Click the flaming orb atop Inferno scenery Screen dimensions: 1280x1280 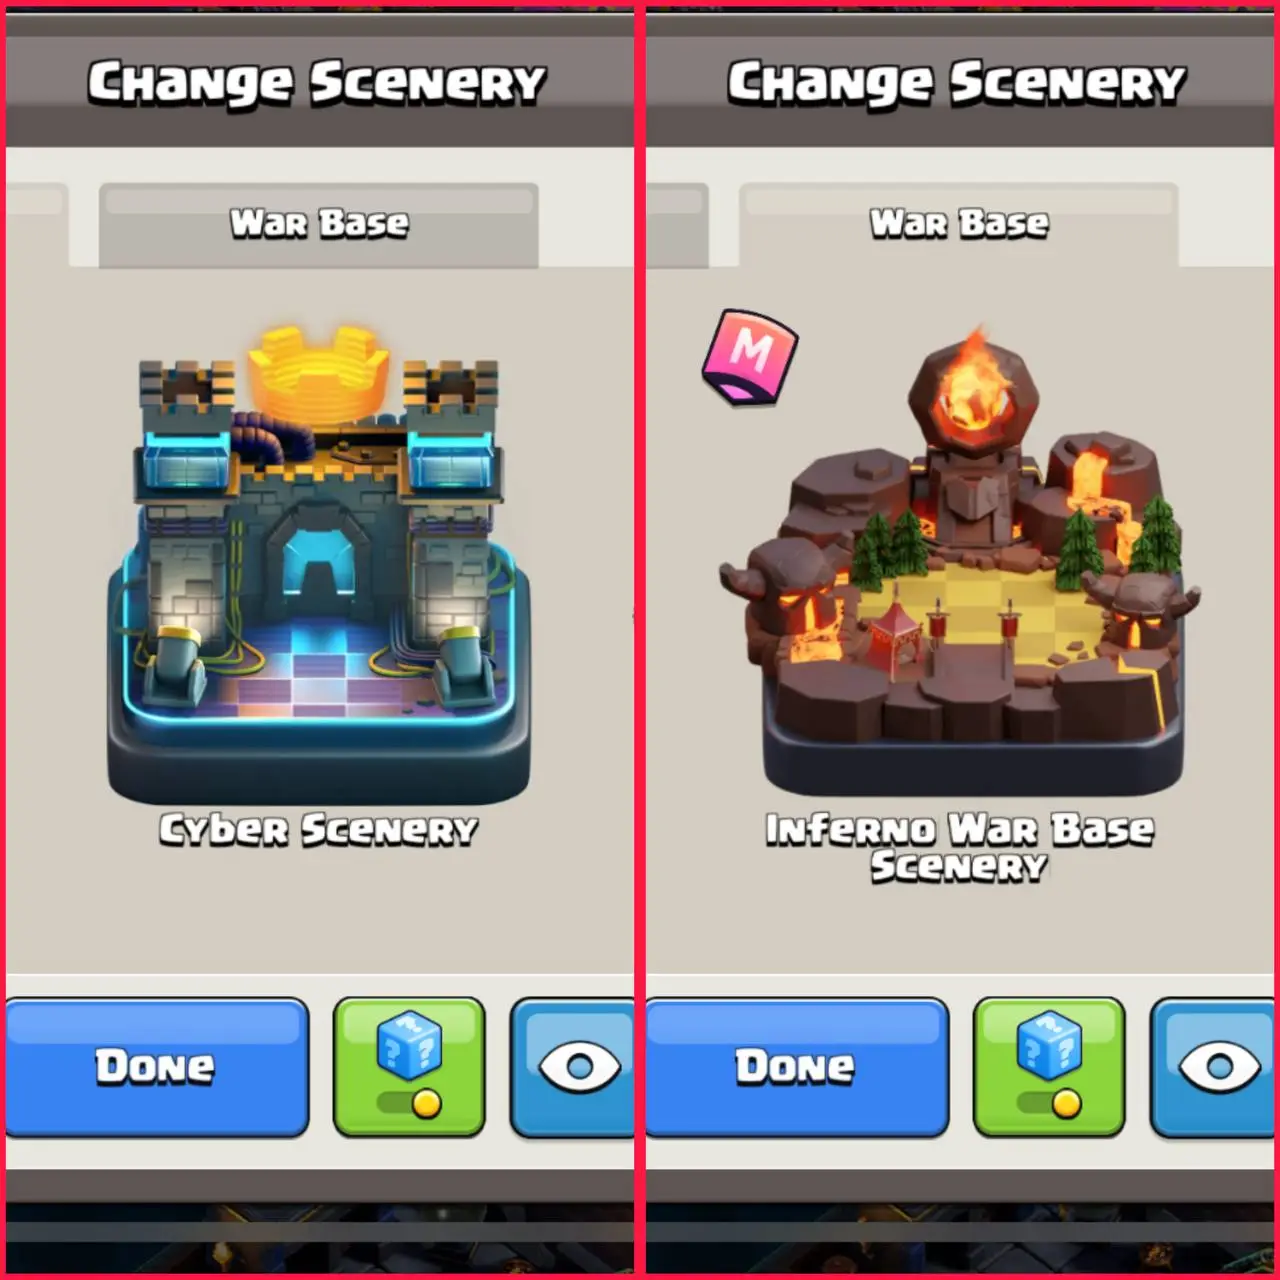pos(972,391)
